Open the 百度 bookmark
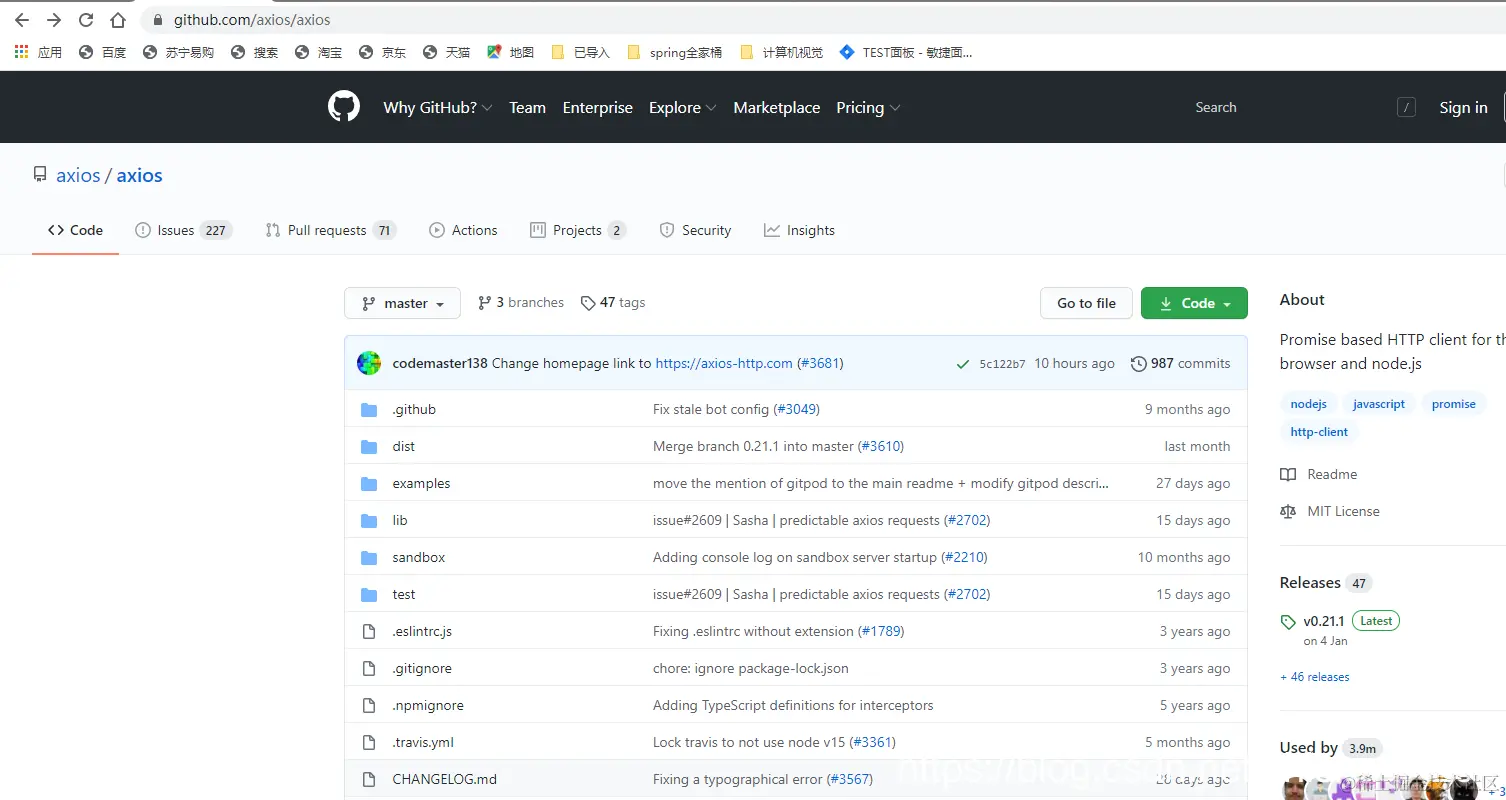This screenshot has height=800, width=1506. pyautogui.click(x=102, y=52)
